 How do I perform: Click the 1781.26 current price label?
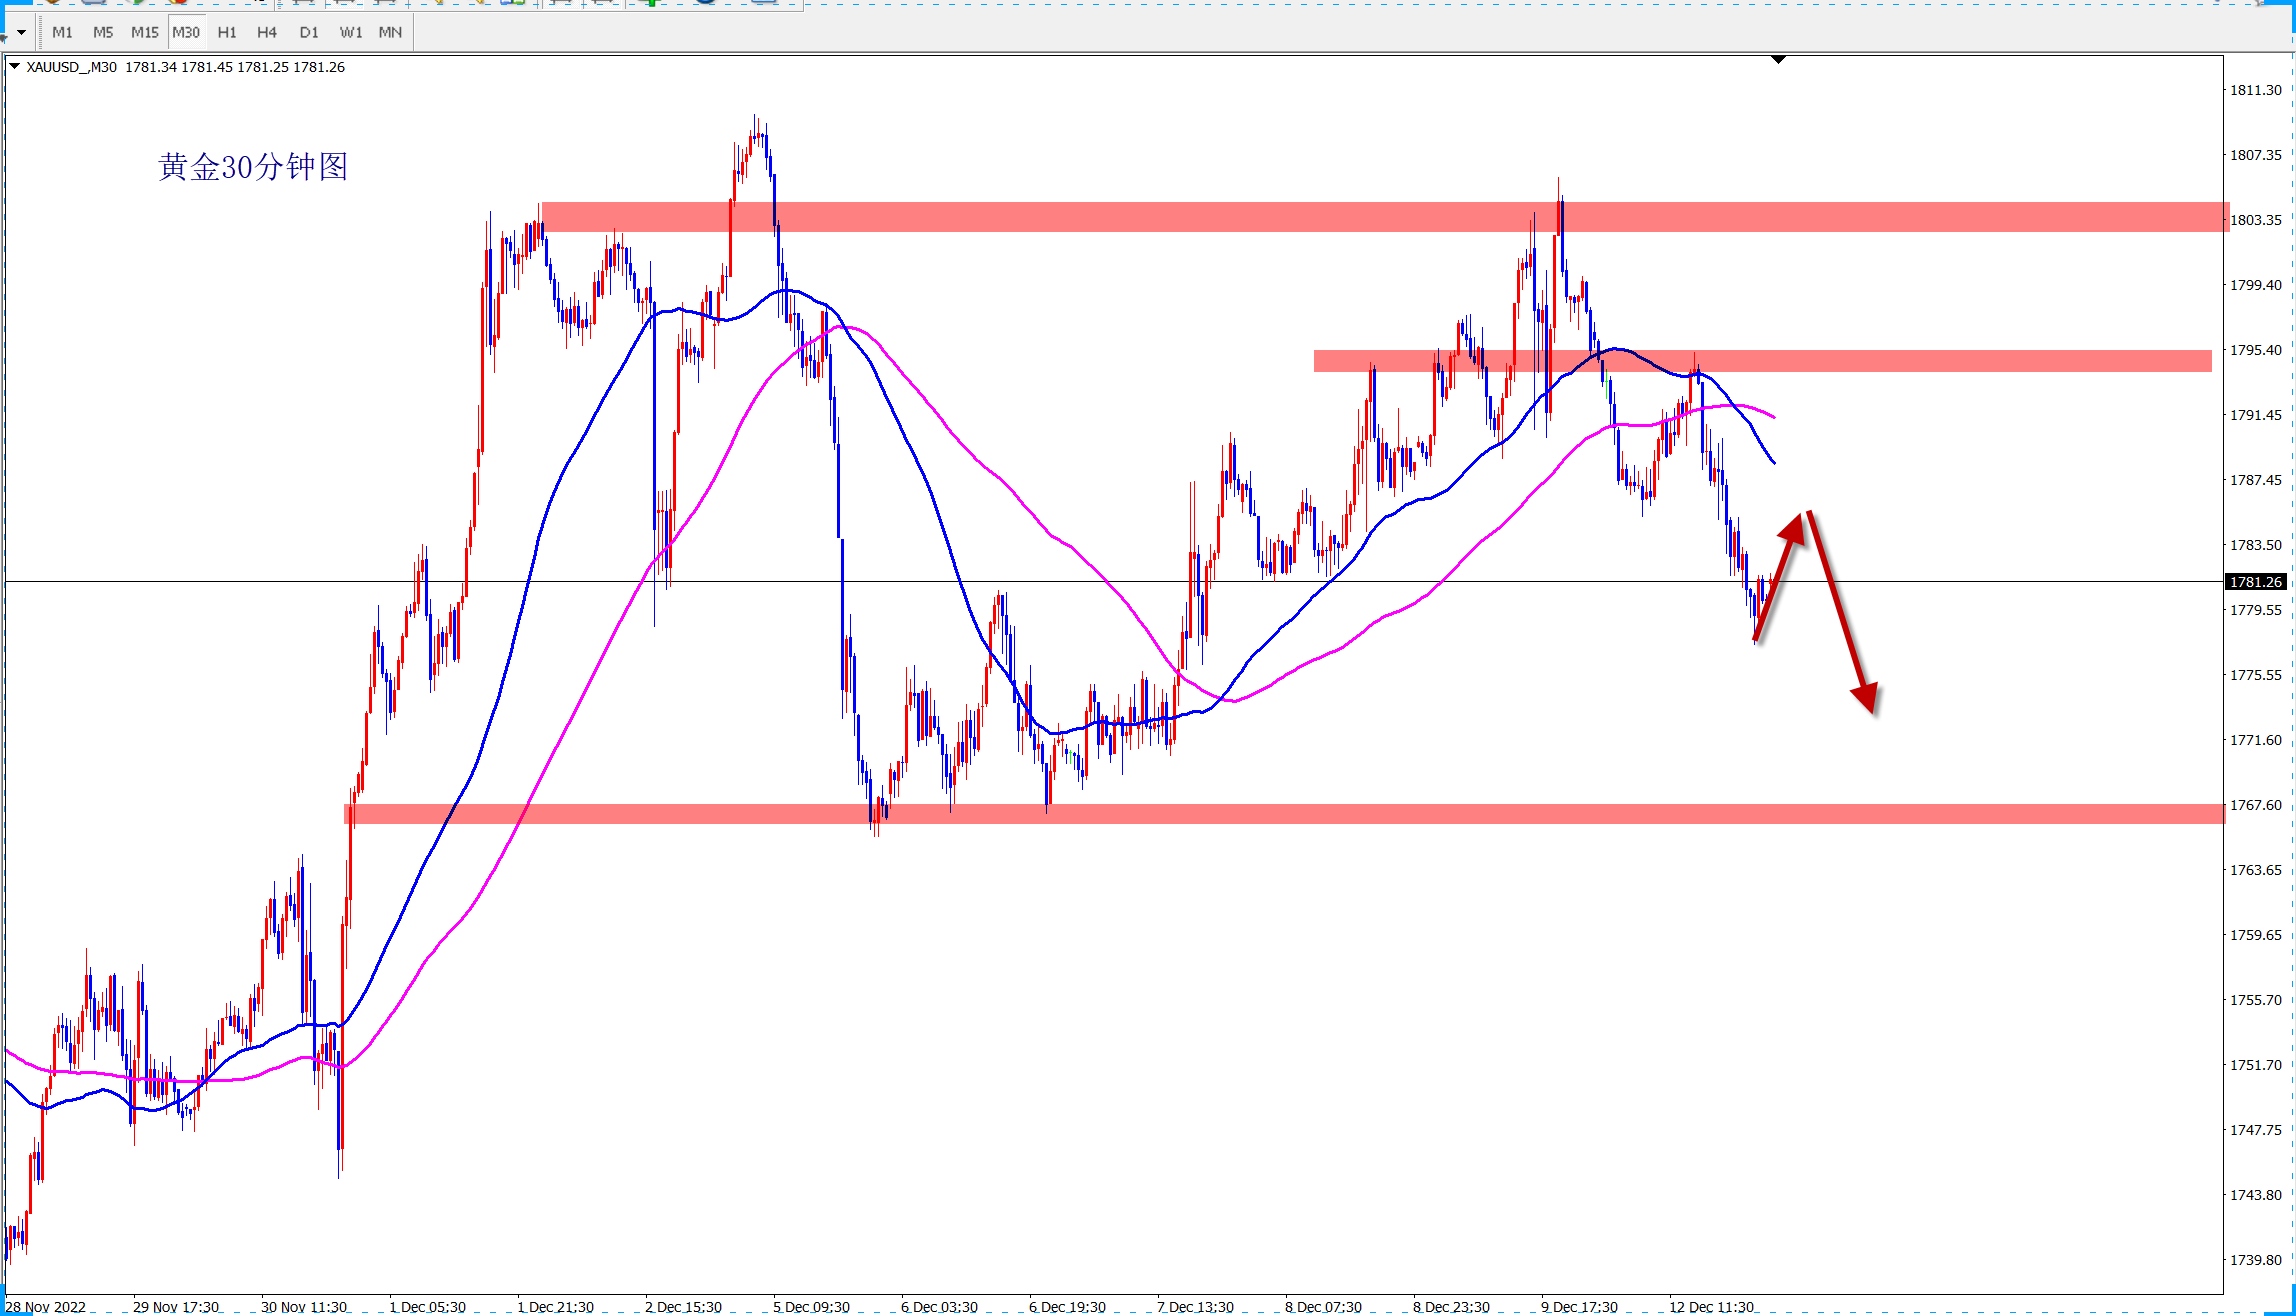(x=2256, y=582)
